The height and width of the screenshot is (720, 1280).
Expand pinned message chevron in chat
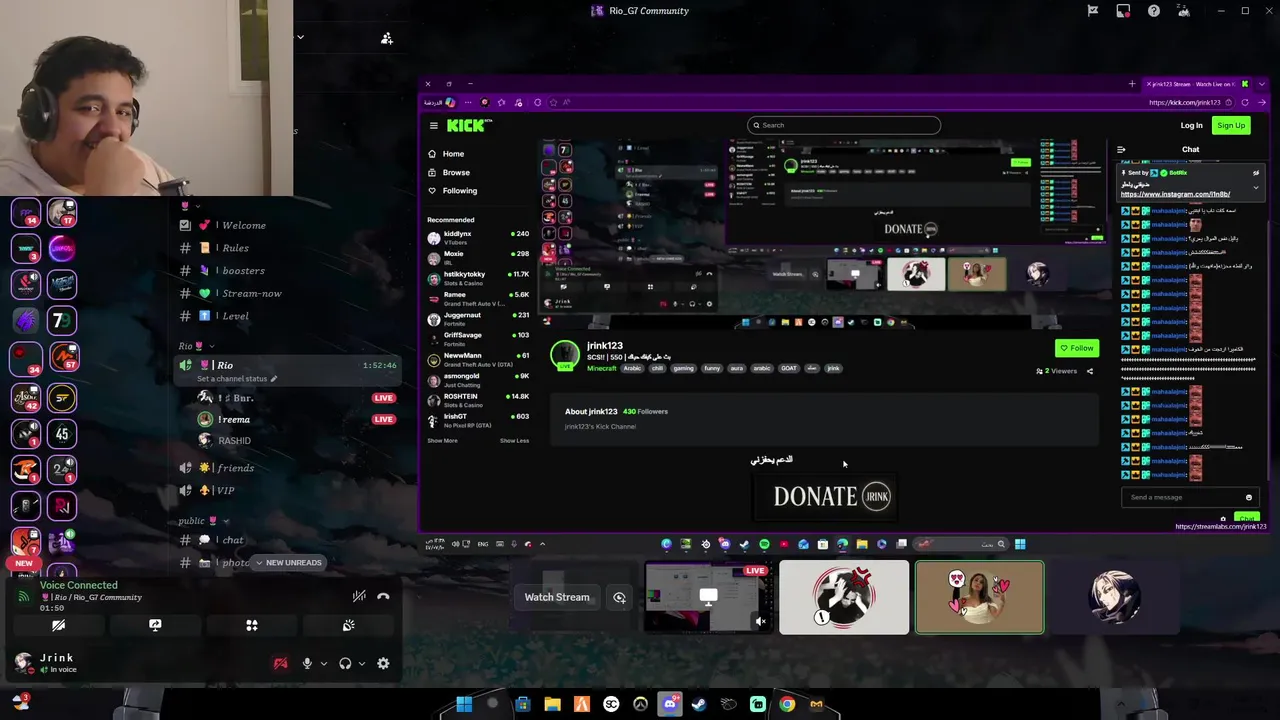point(1256,187)
